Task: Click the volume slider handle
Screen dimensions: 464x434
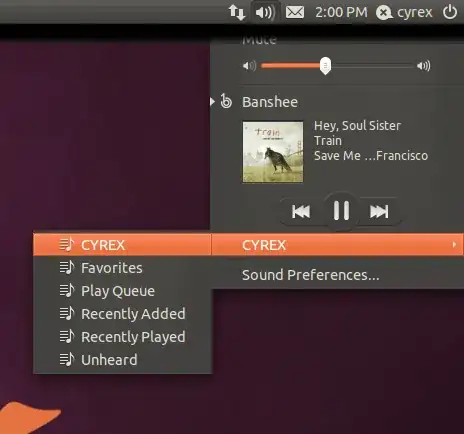Action: 325,66
